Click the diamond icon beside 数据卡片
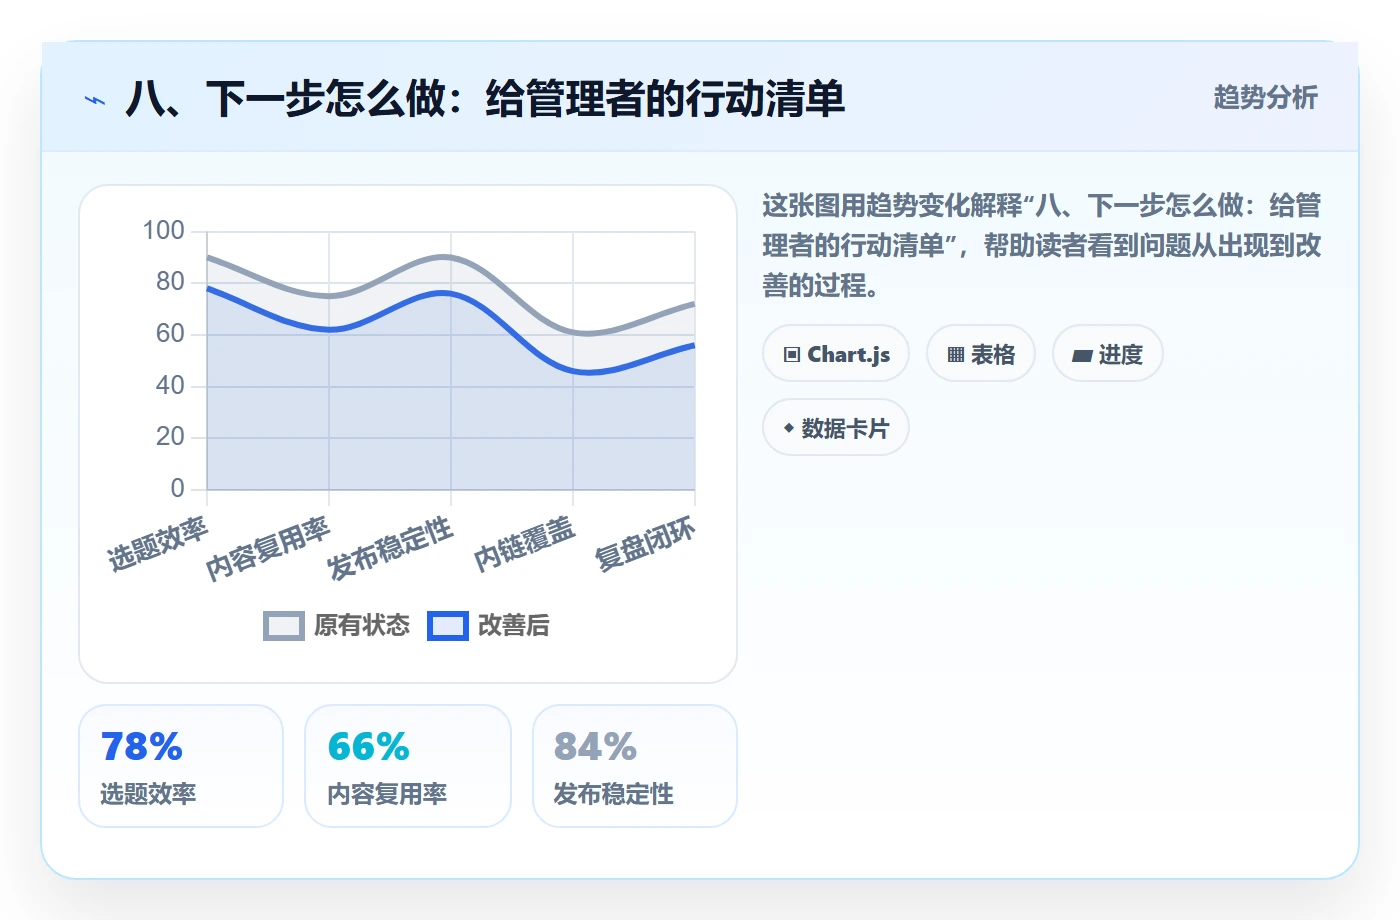The height and width of the screenshot is (920, 1400). click(x=789, y=428)
